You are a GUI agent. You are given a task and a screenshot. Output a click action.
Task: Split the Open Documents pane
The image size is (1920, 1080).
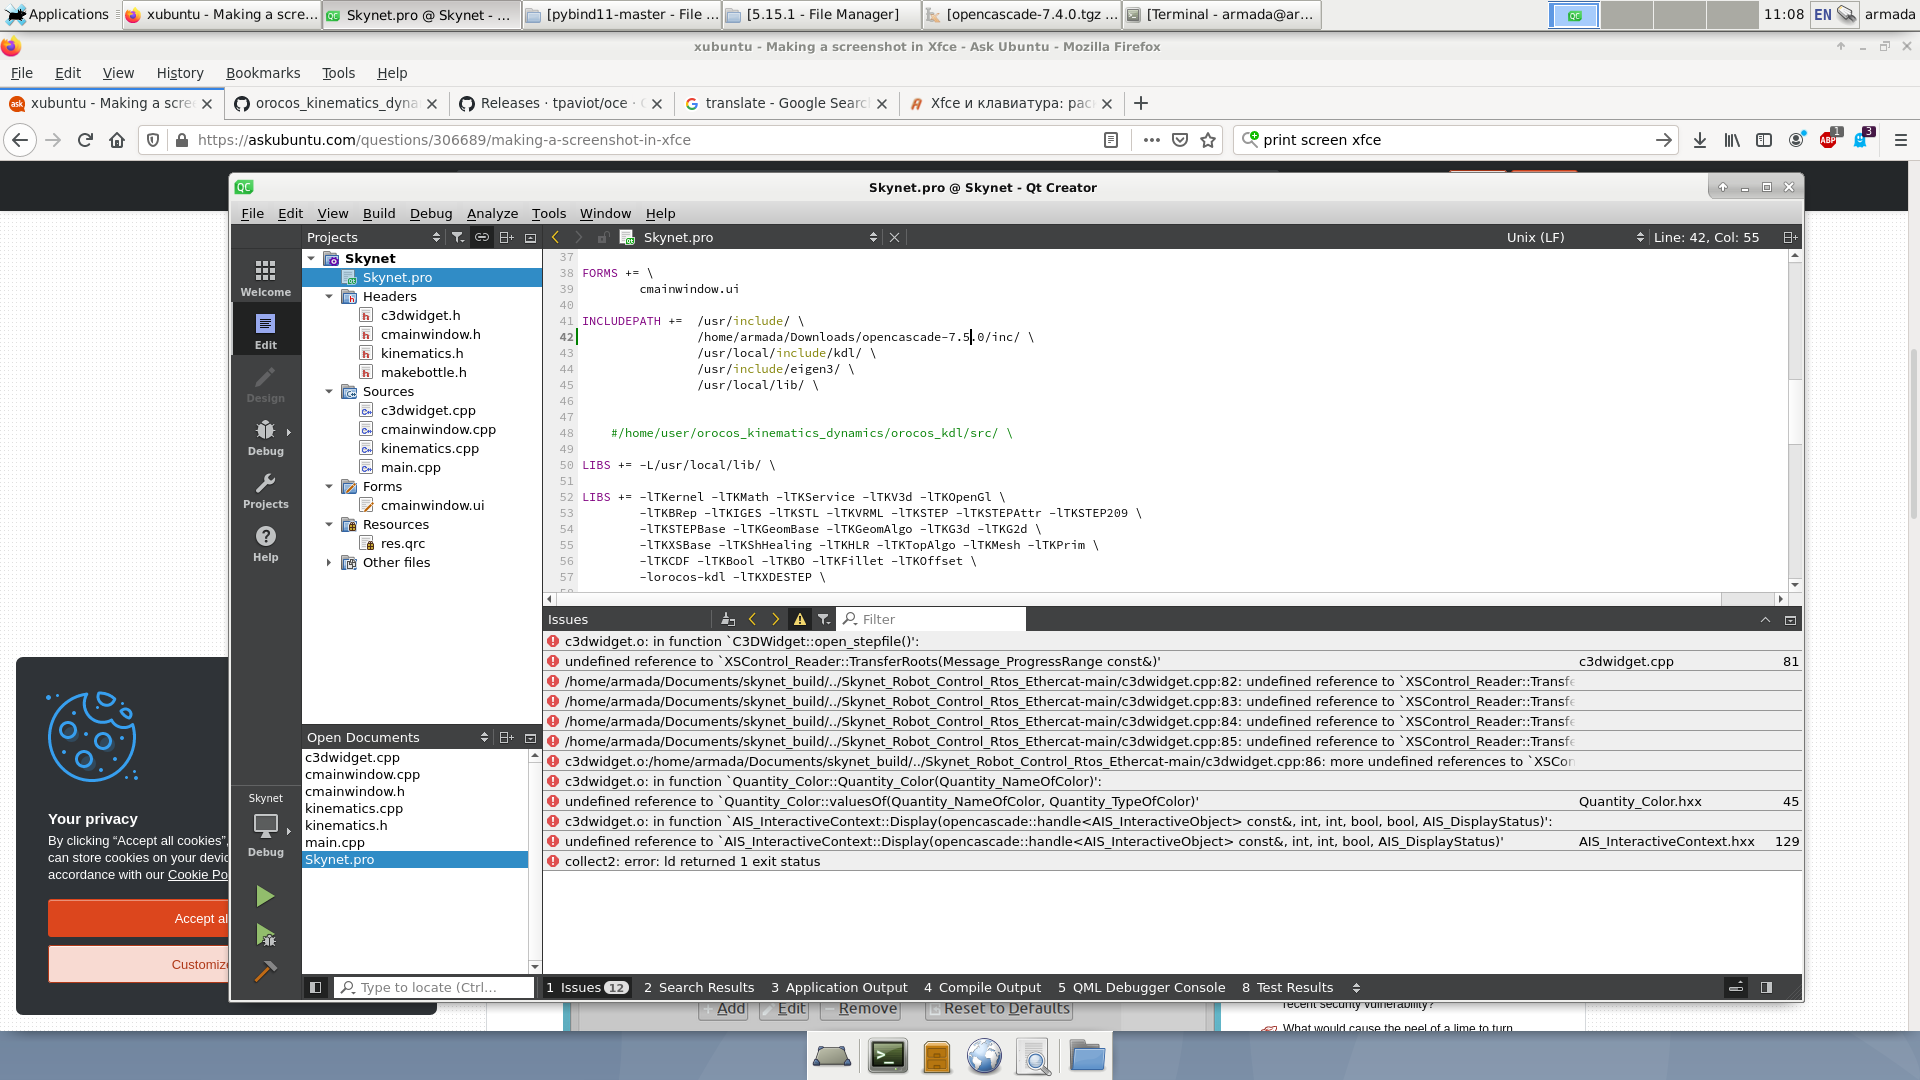(x=506, y=737)
